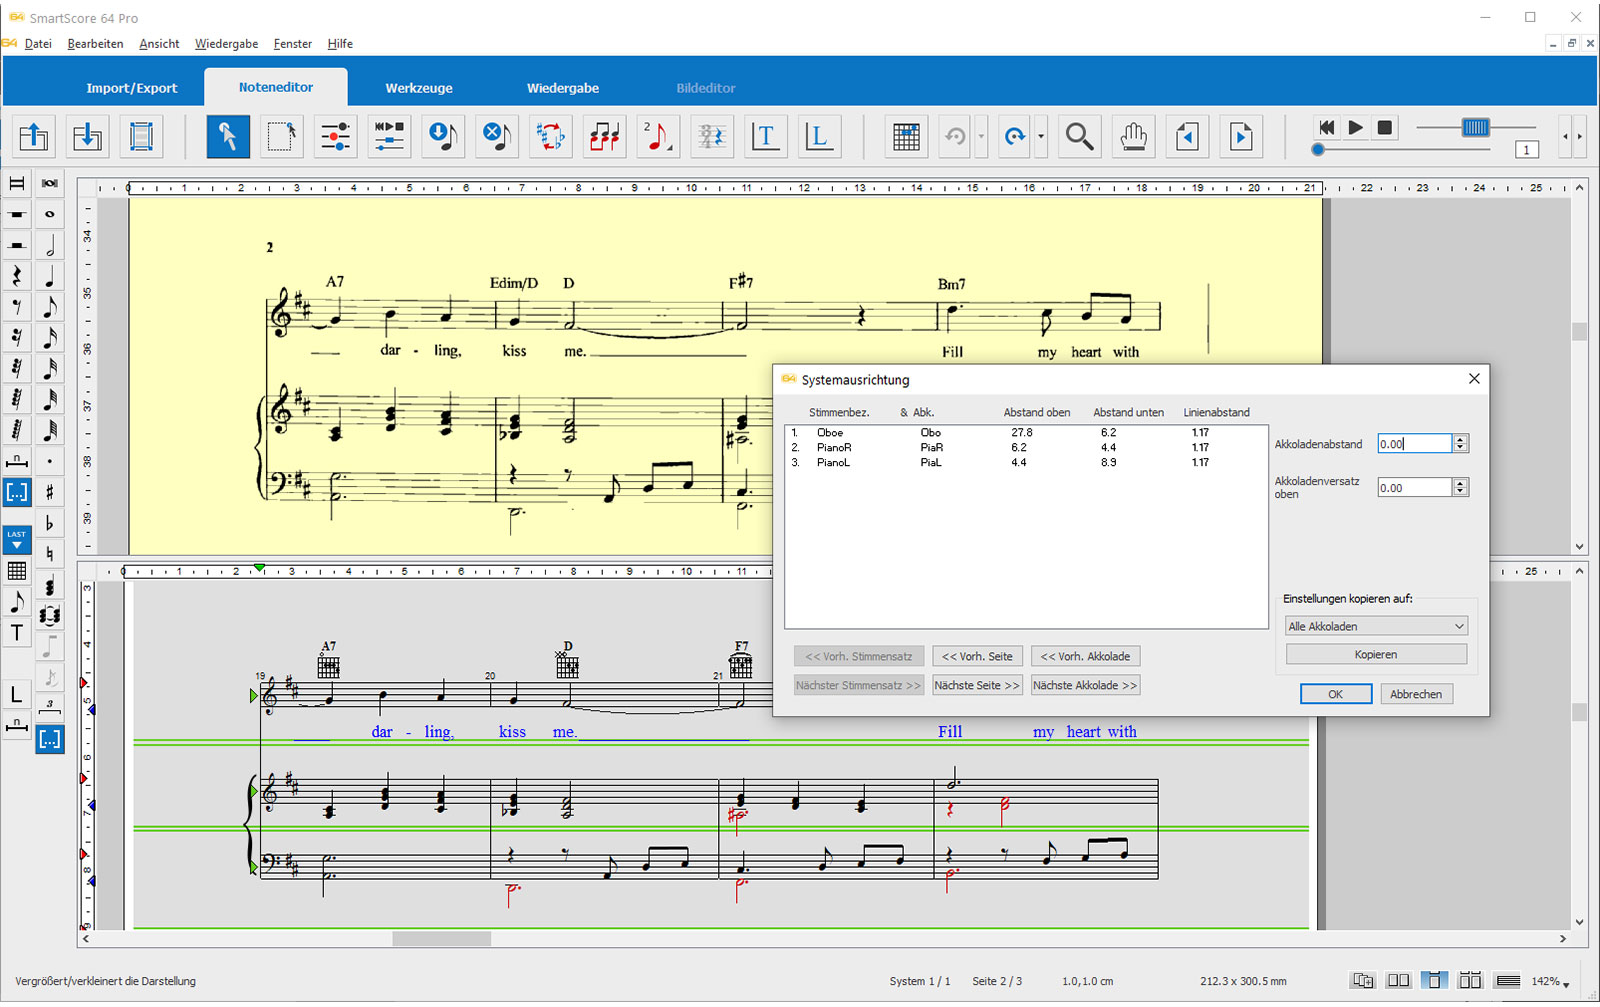Select the natural accidental in palette
Image resolution: width=1600 pixels, height=1007 pixels.
pos(50,554)
